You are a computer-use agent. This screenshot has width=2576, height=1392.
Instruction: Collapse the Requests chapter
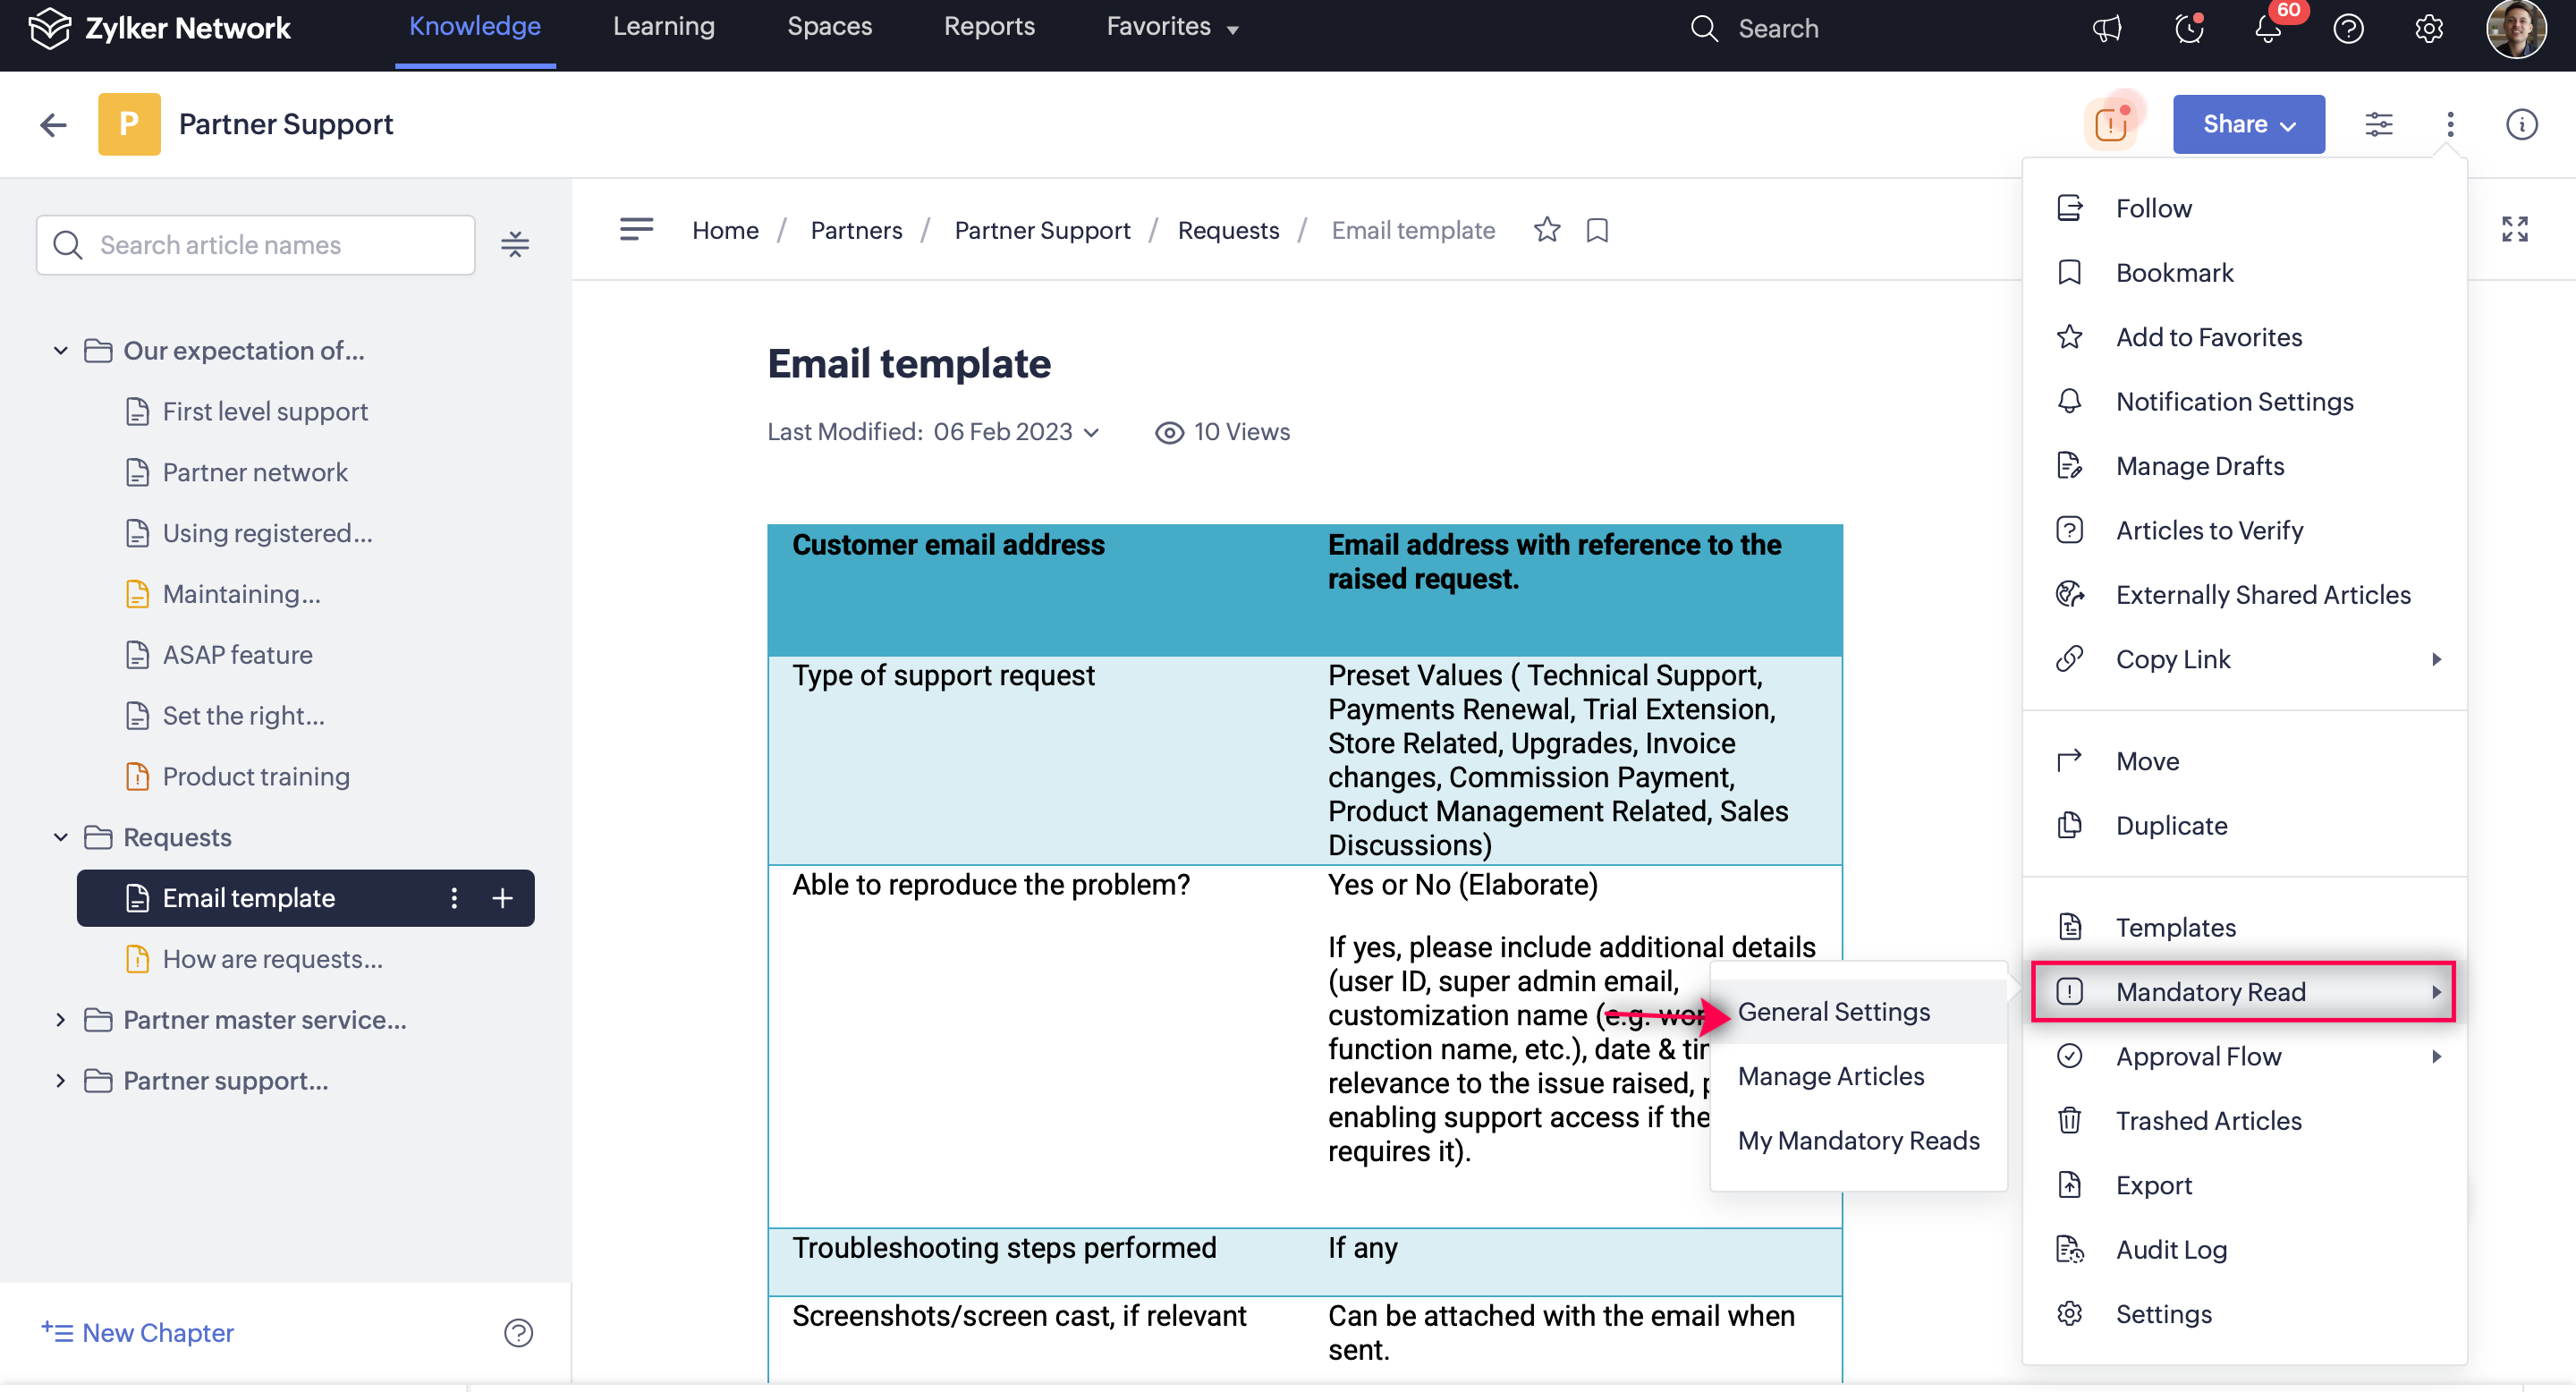coord(60,837)
